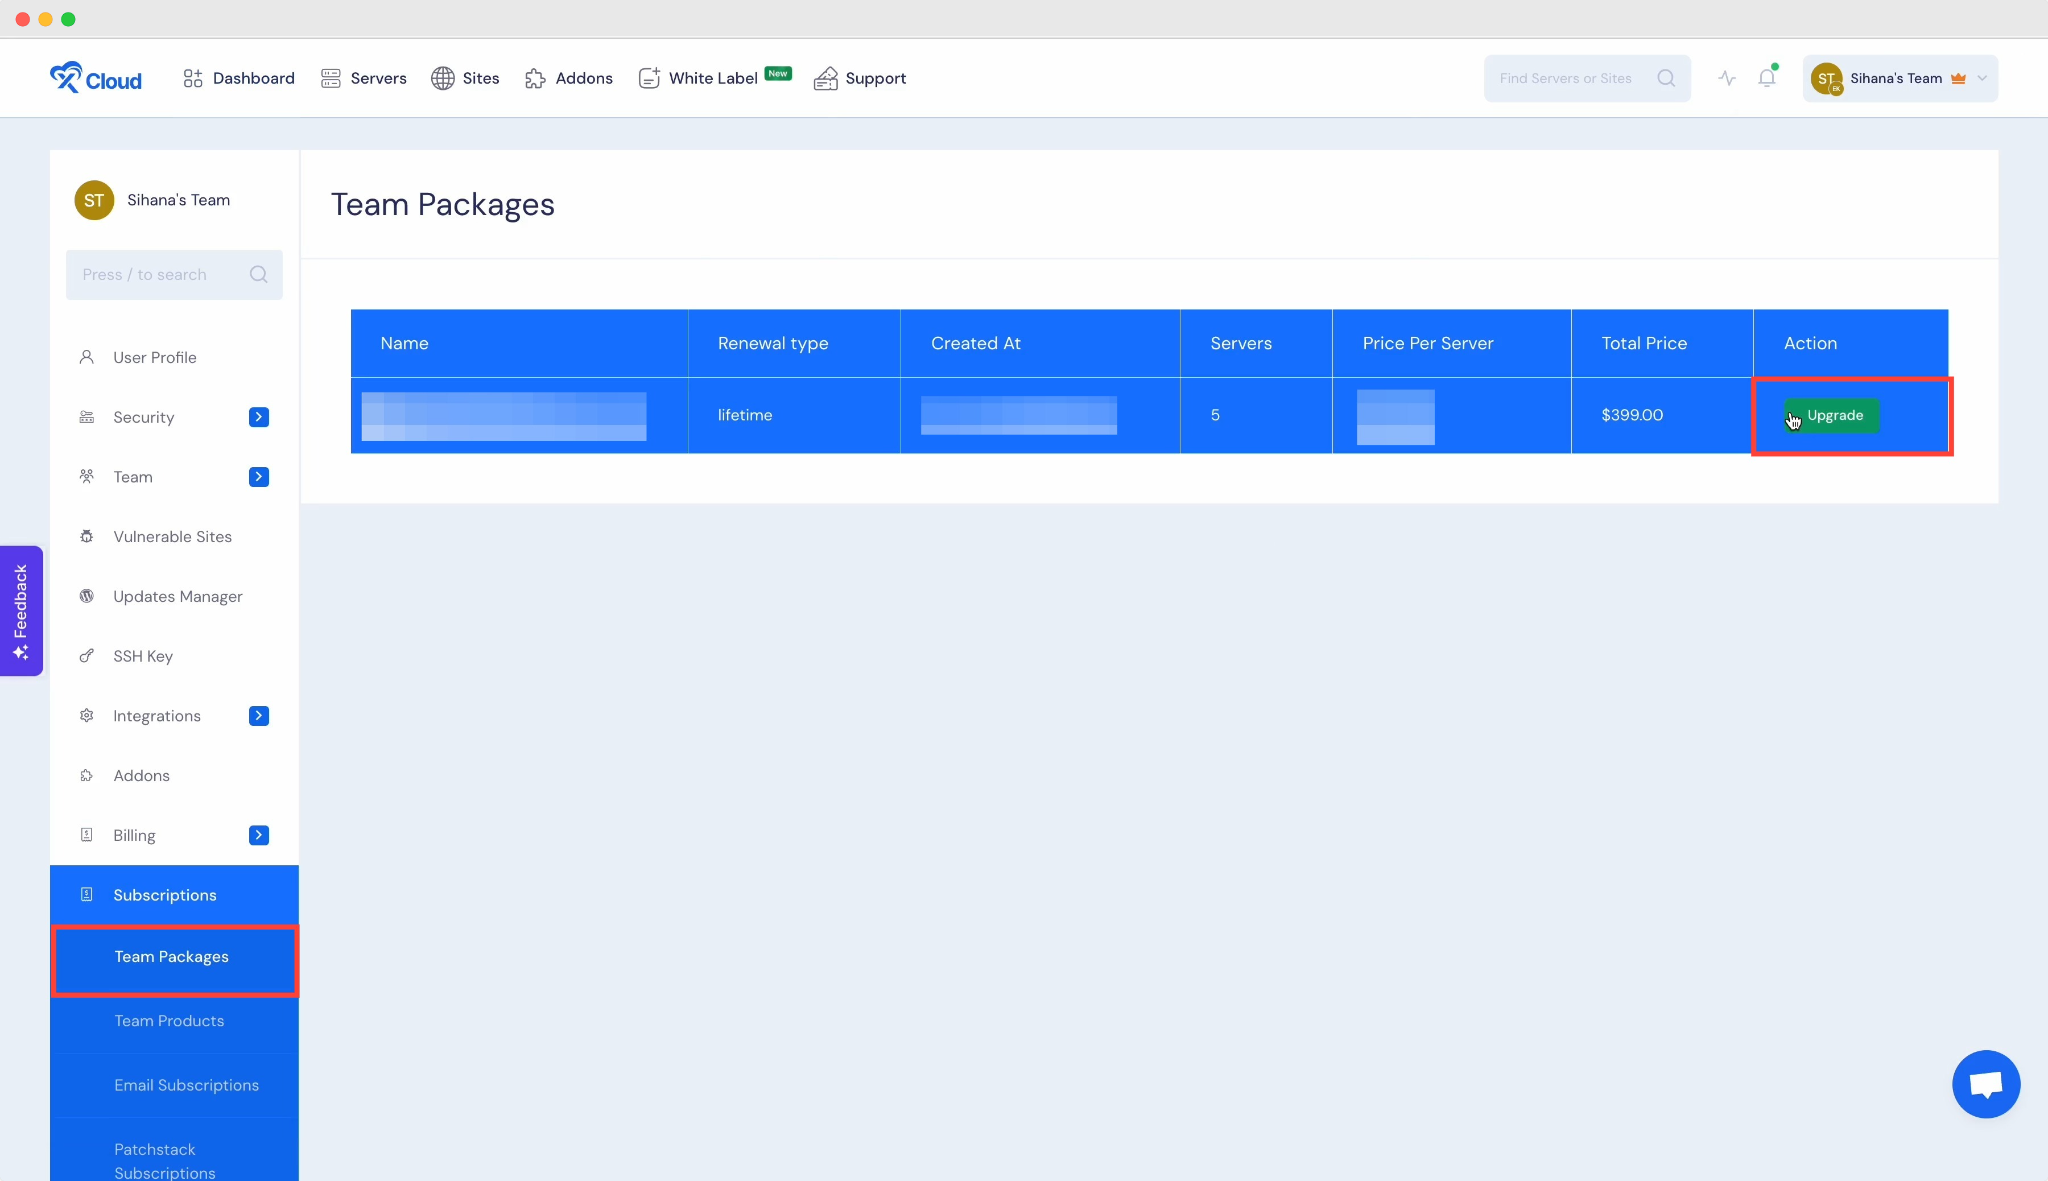Click the Security shield icon in sidebar
The width and height of the screenshot is (2048, 1181).
[87, 417]
